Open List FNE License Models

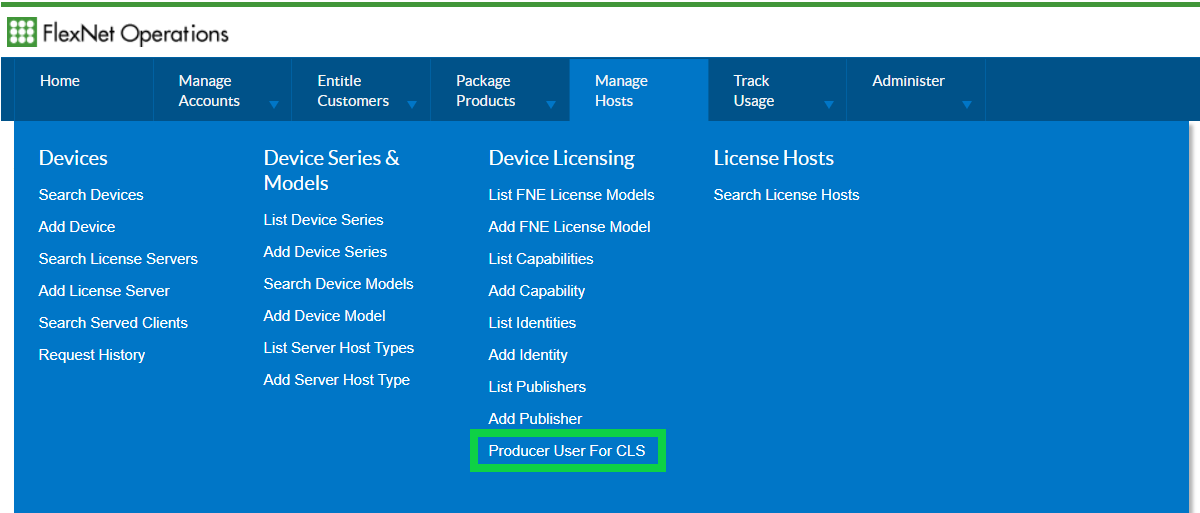(572, 195)
